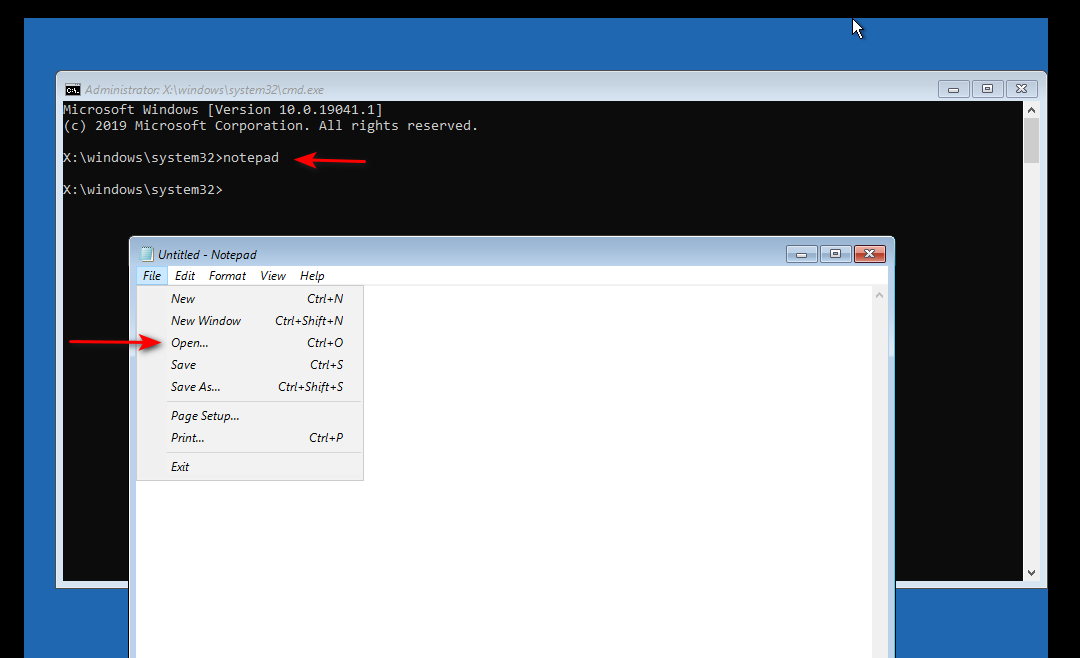This screenshot has height=658, width=1080.
Task: Open the Format menu in Notepad
Action: pos(227,276)
